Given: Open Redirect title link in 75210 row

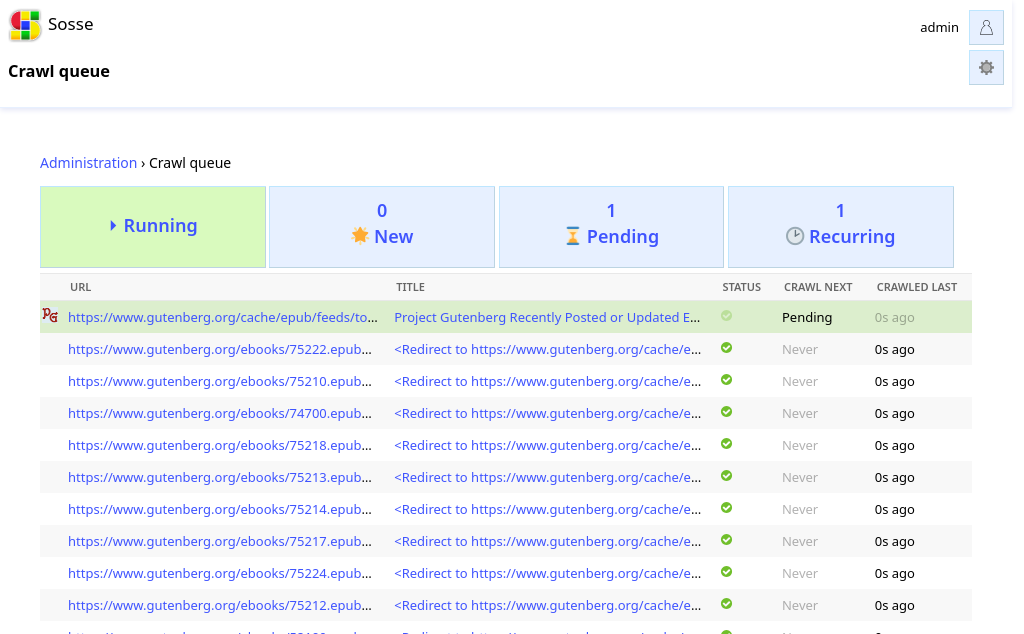Looking at the screenshot, I should 547,381.
